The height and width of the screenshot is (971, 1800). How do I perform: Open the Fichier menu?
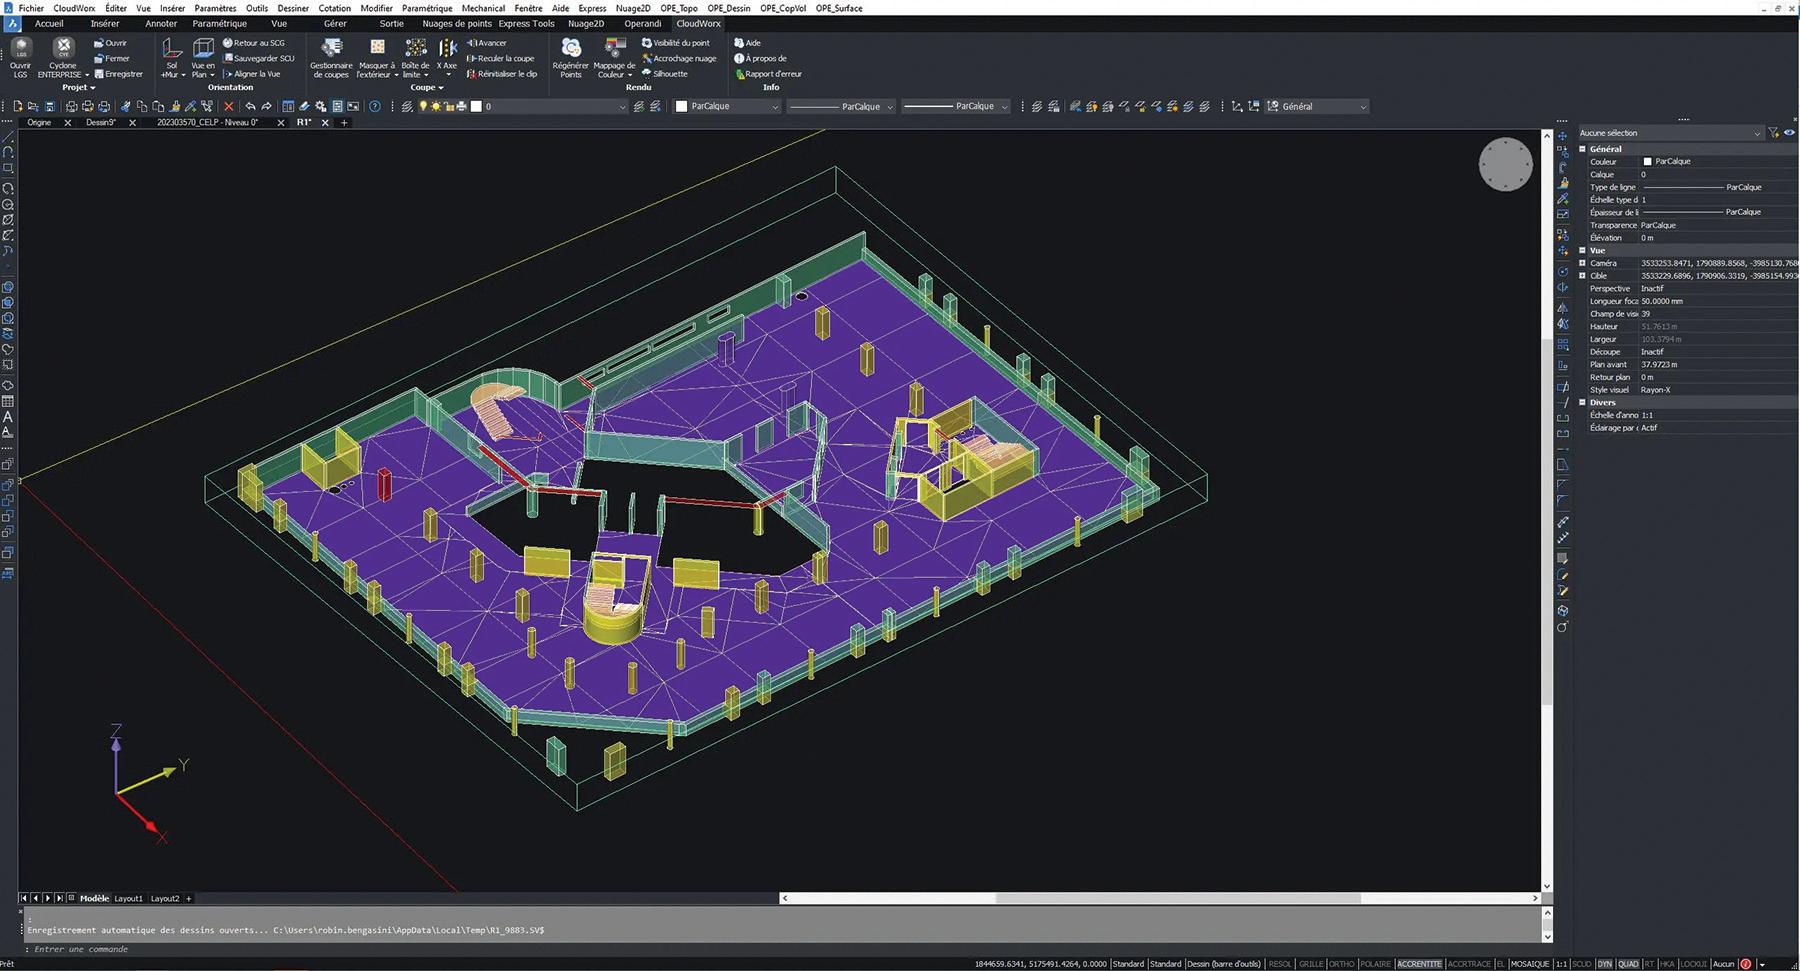[31, 8]
